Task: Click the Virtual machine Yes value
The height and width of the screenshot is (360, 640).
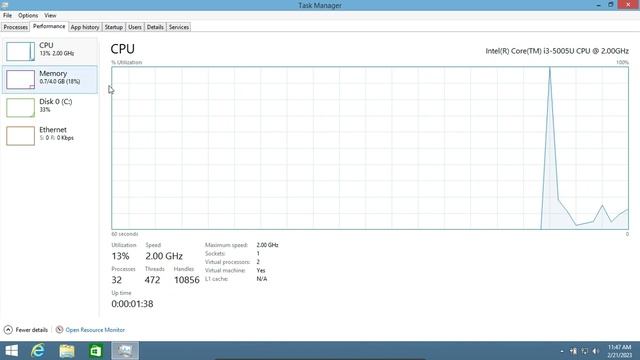Action: [261, 270]
